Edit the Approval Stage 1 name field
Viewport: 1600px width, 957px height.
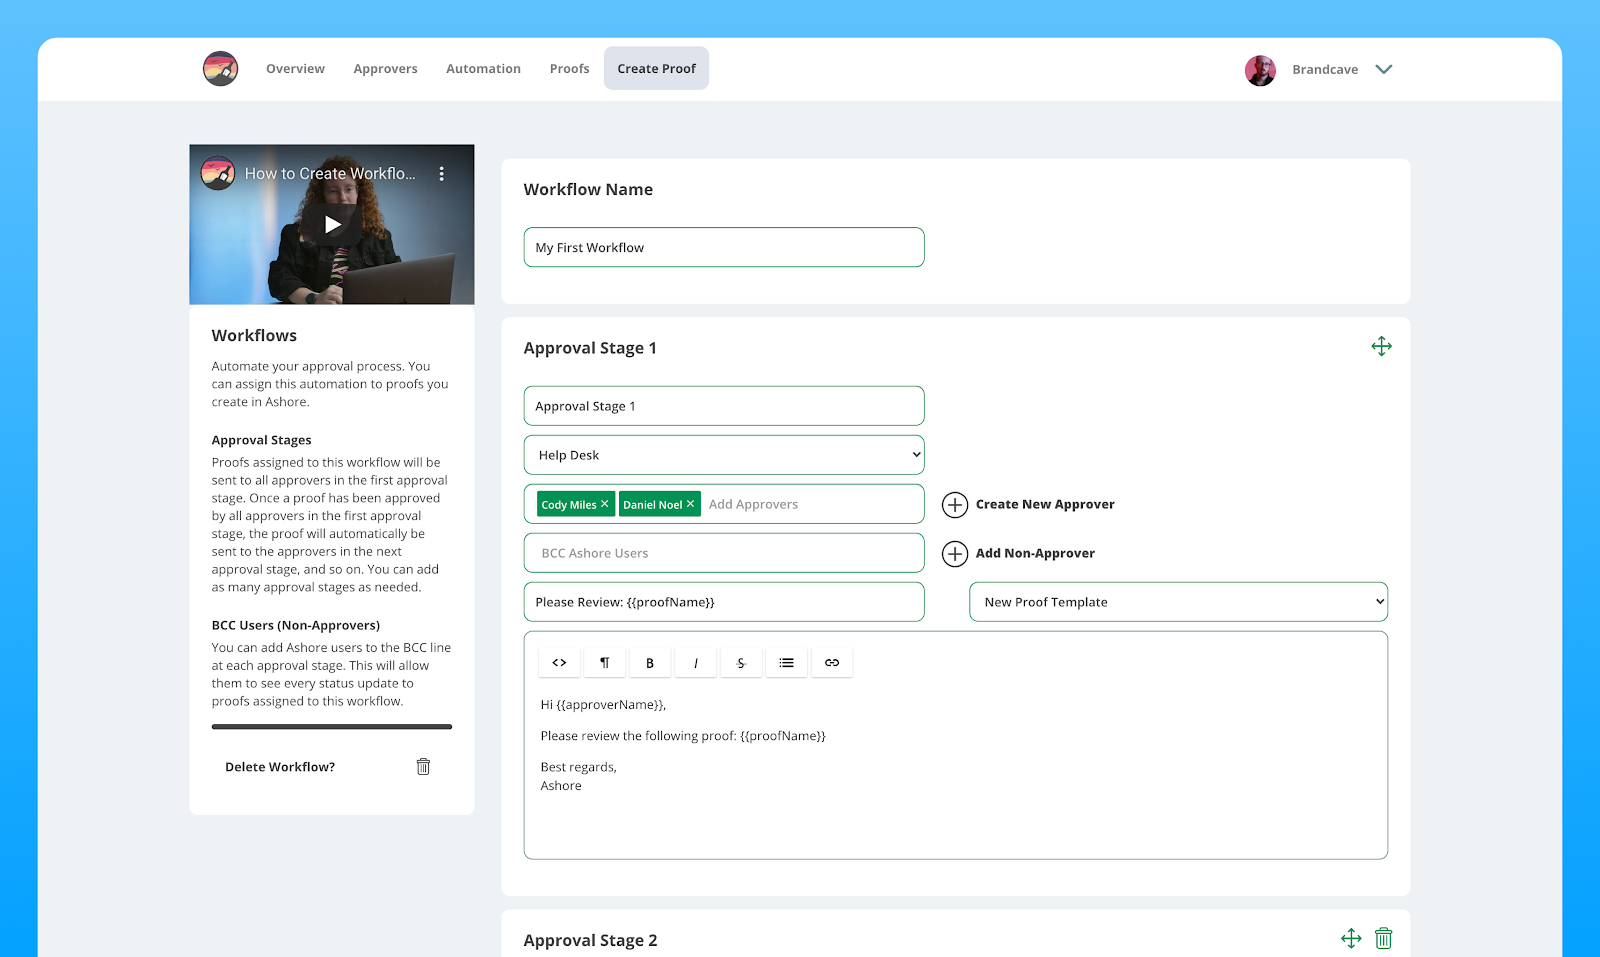724,406
